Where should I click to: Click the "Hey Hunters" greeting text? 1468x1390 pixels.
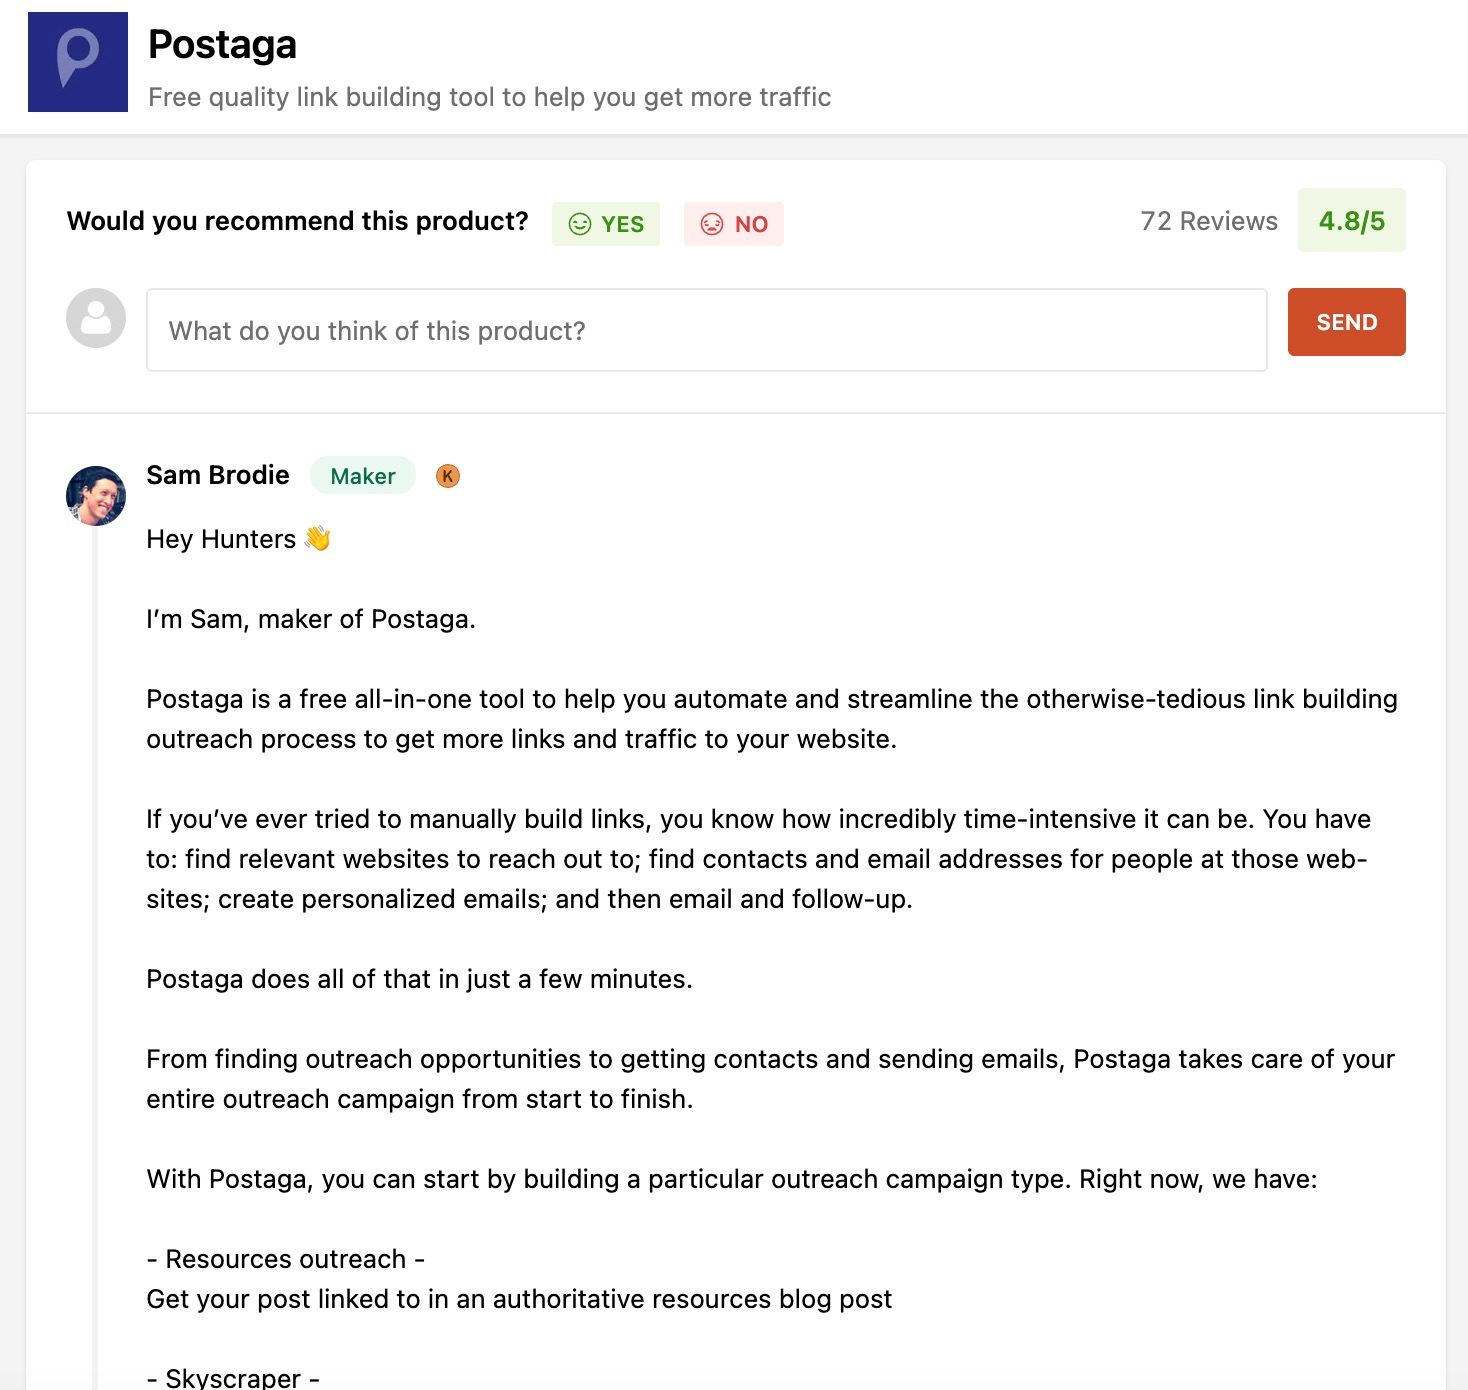pos(221,540)
